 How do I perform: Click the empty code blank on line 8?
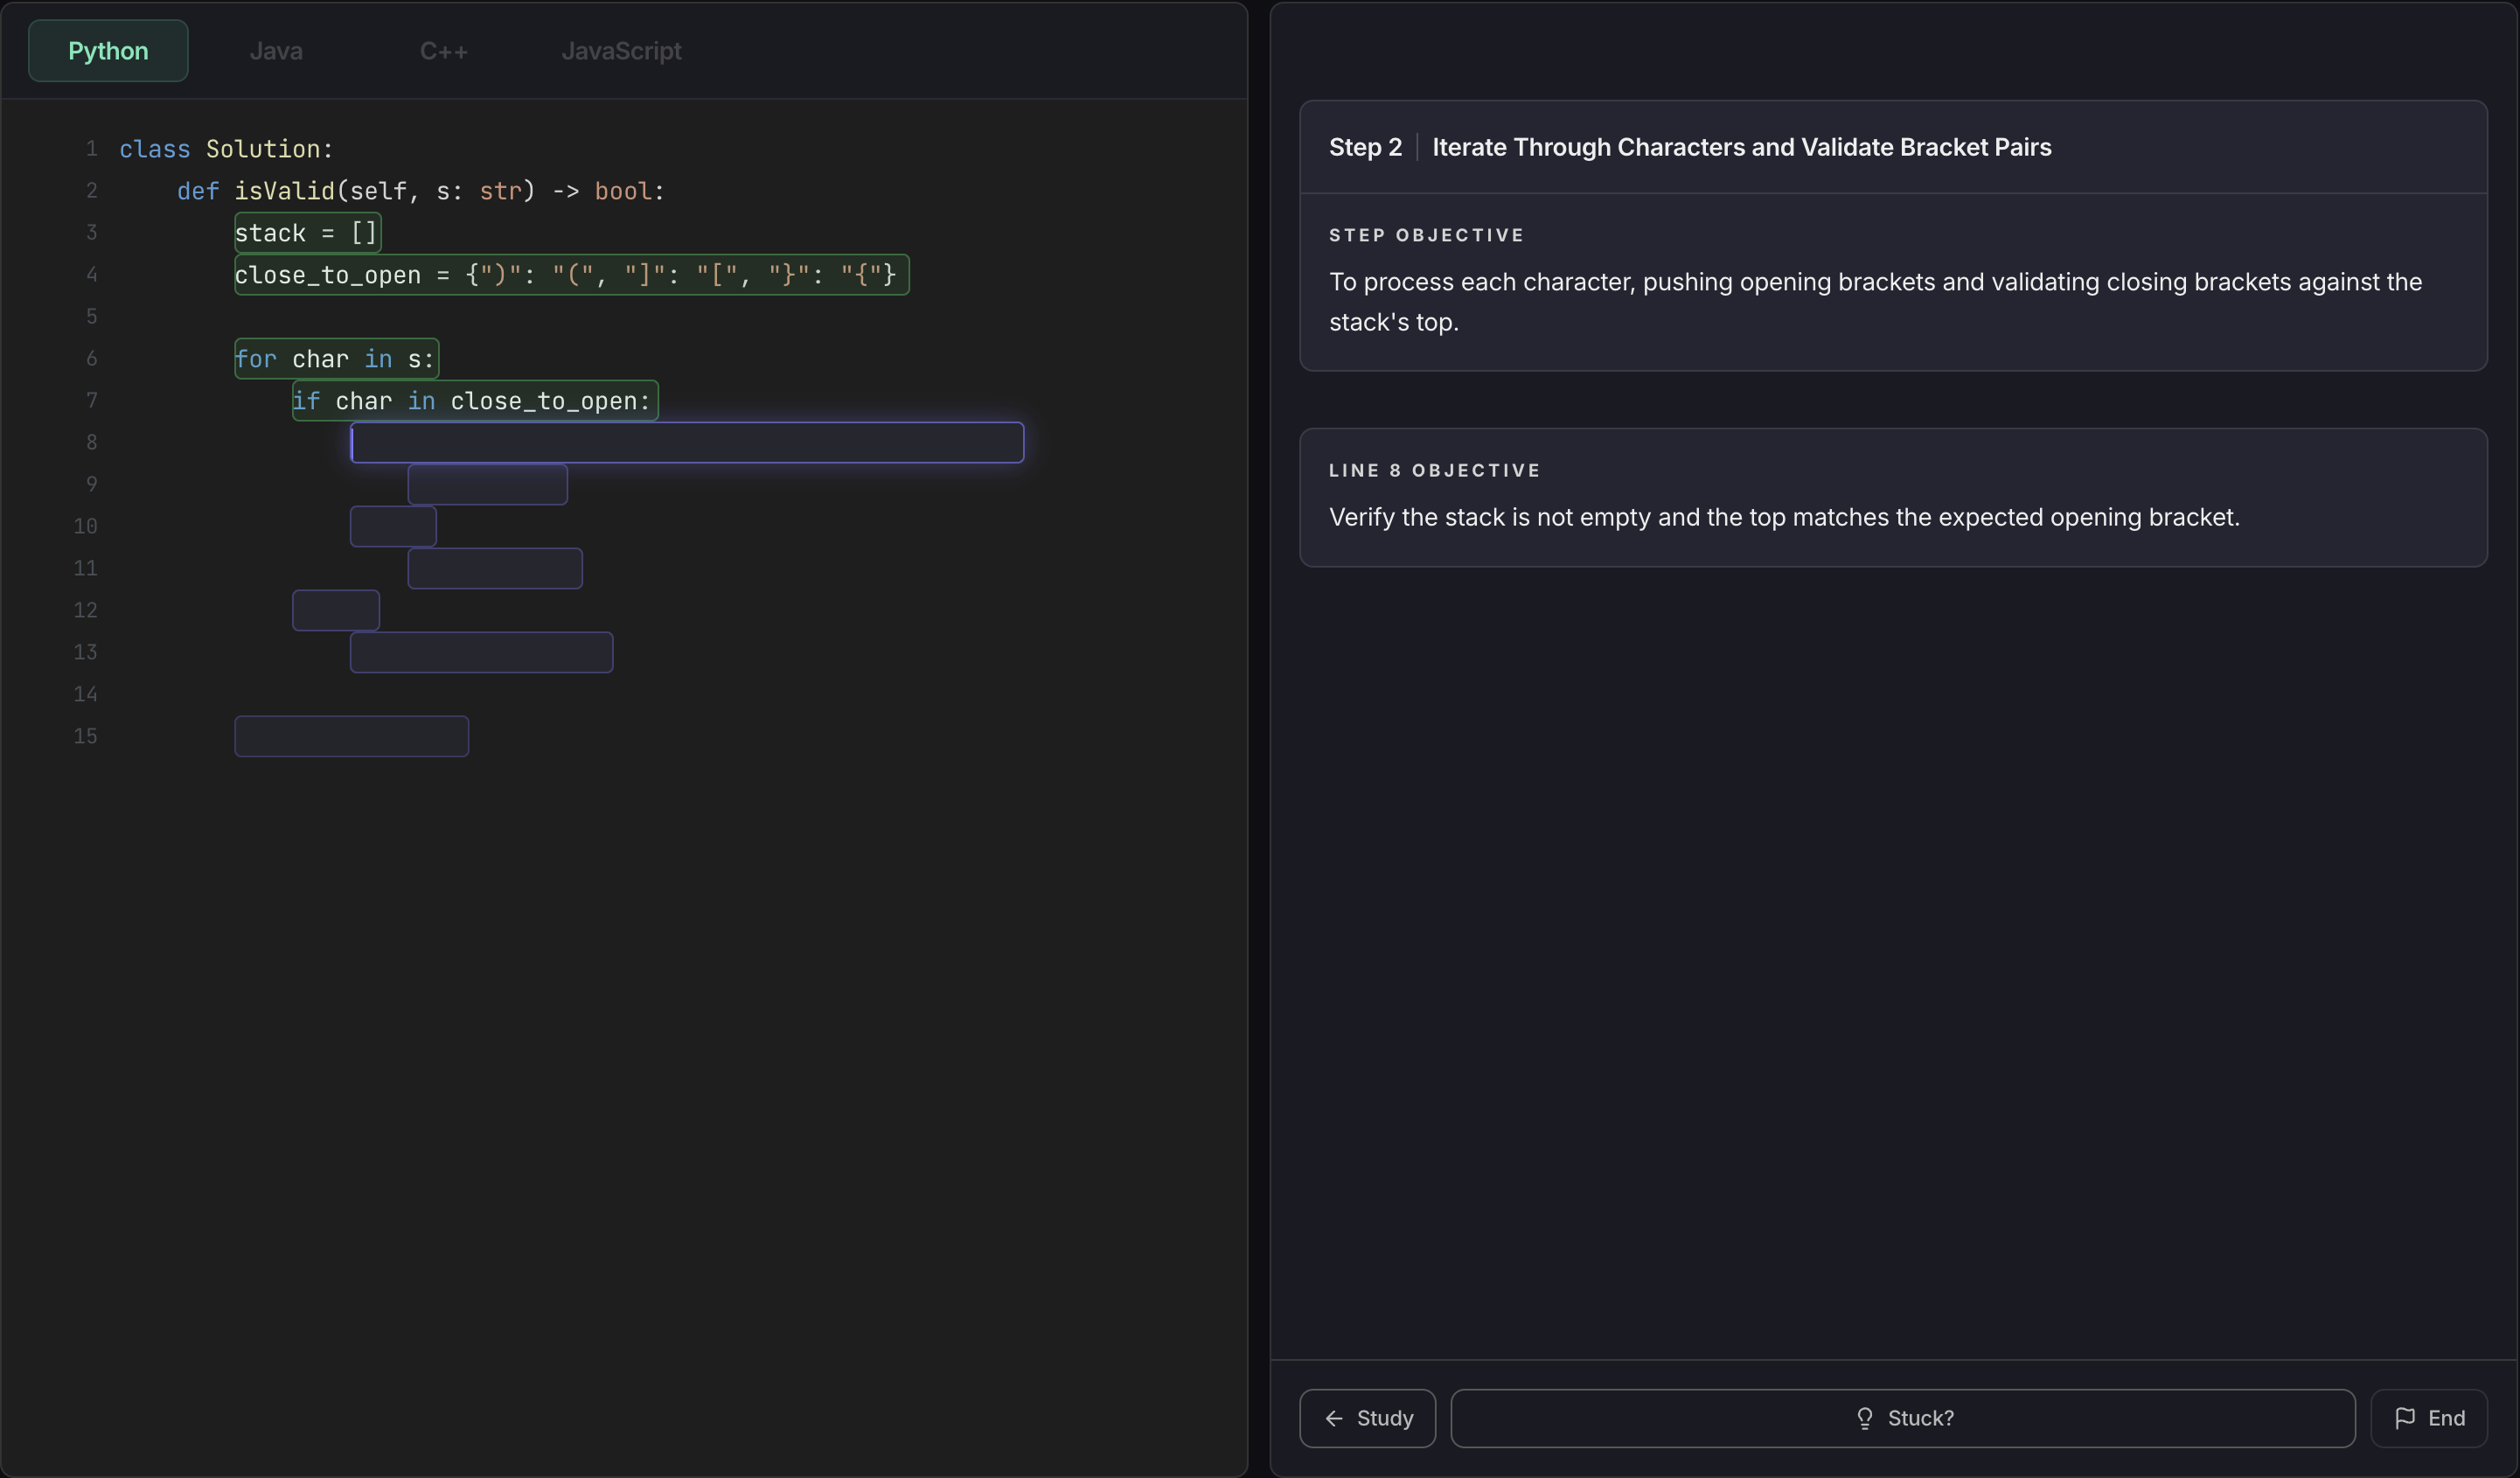pyautogui.click(x=686, y=442)
